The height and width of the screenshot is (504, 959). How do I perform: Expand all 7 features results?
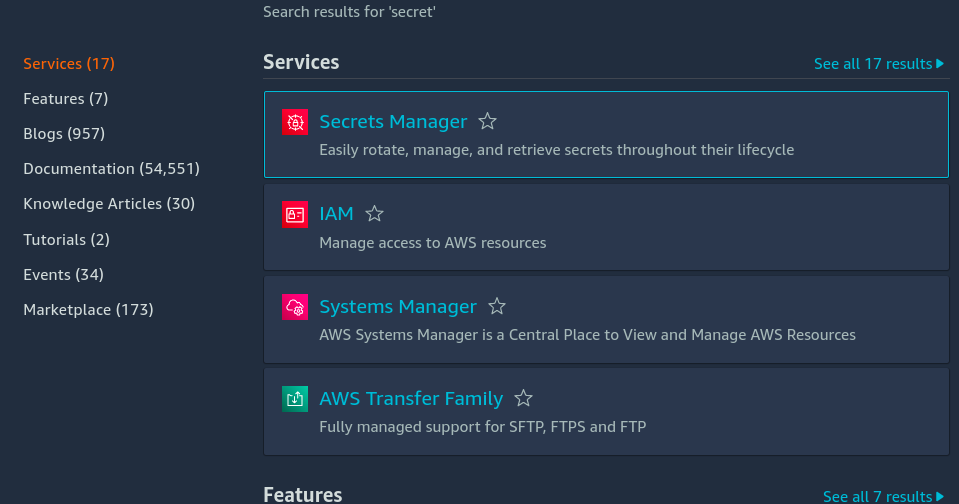882,497
